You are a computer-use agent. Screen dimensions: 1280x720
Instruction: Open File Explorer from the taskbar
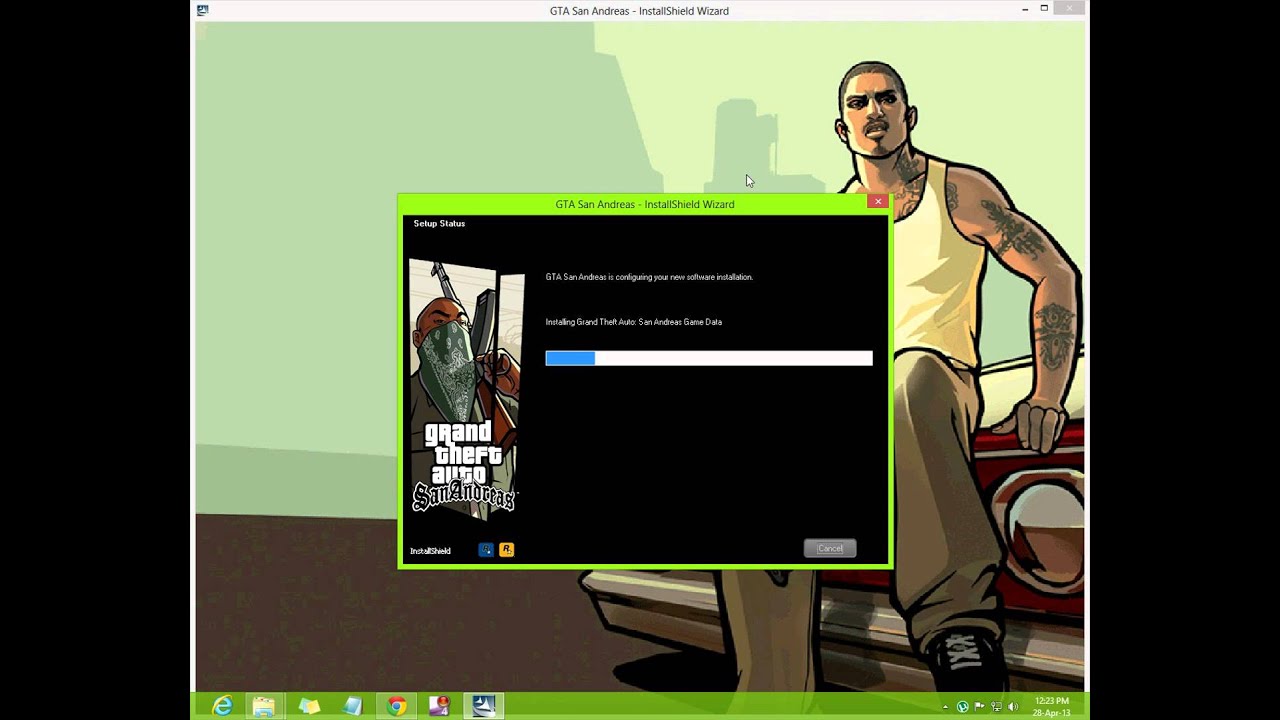coord(264,706)
